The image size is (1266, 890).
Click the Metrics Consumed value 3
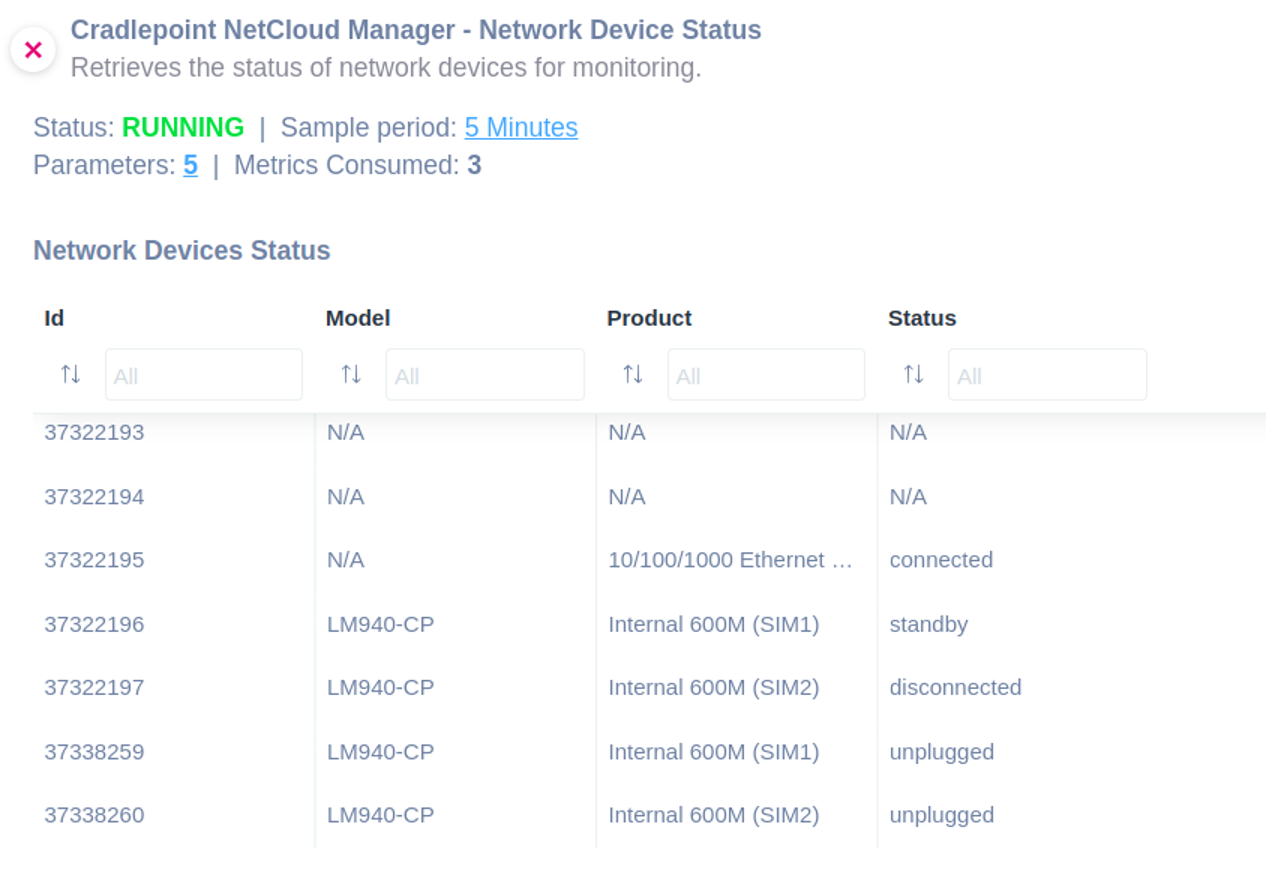(x=474, y=165)
